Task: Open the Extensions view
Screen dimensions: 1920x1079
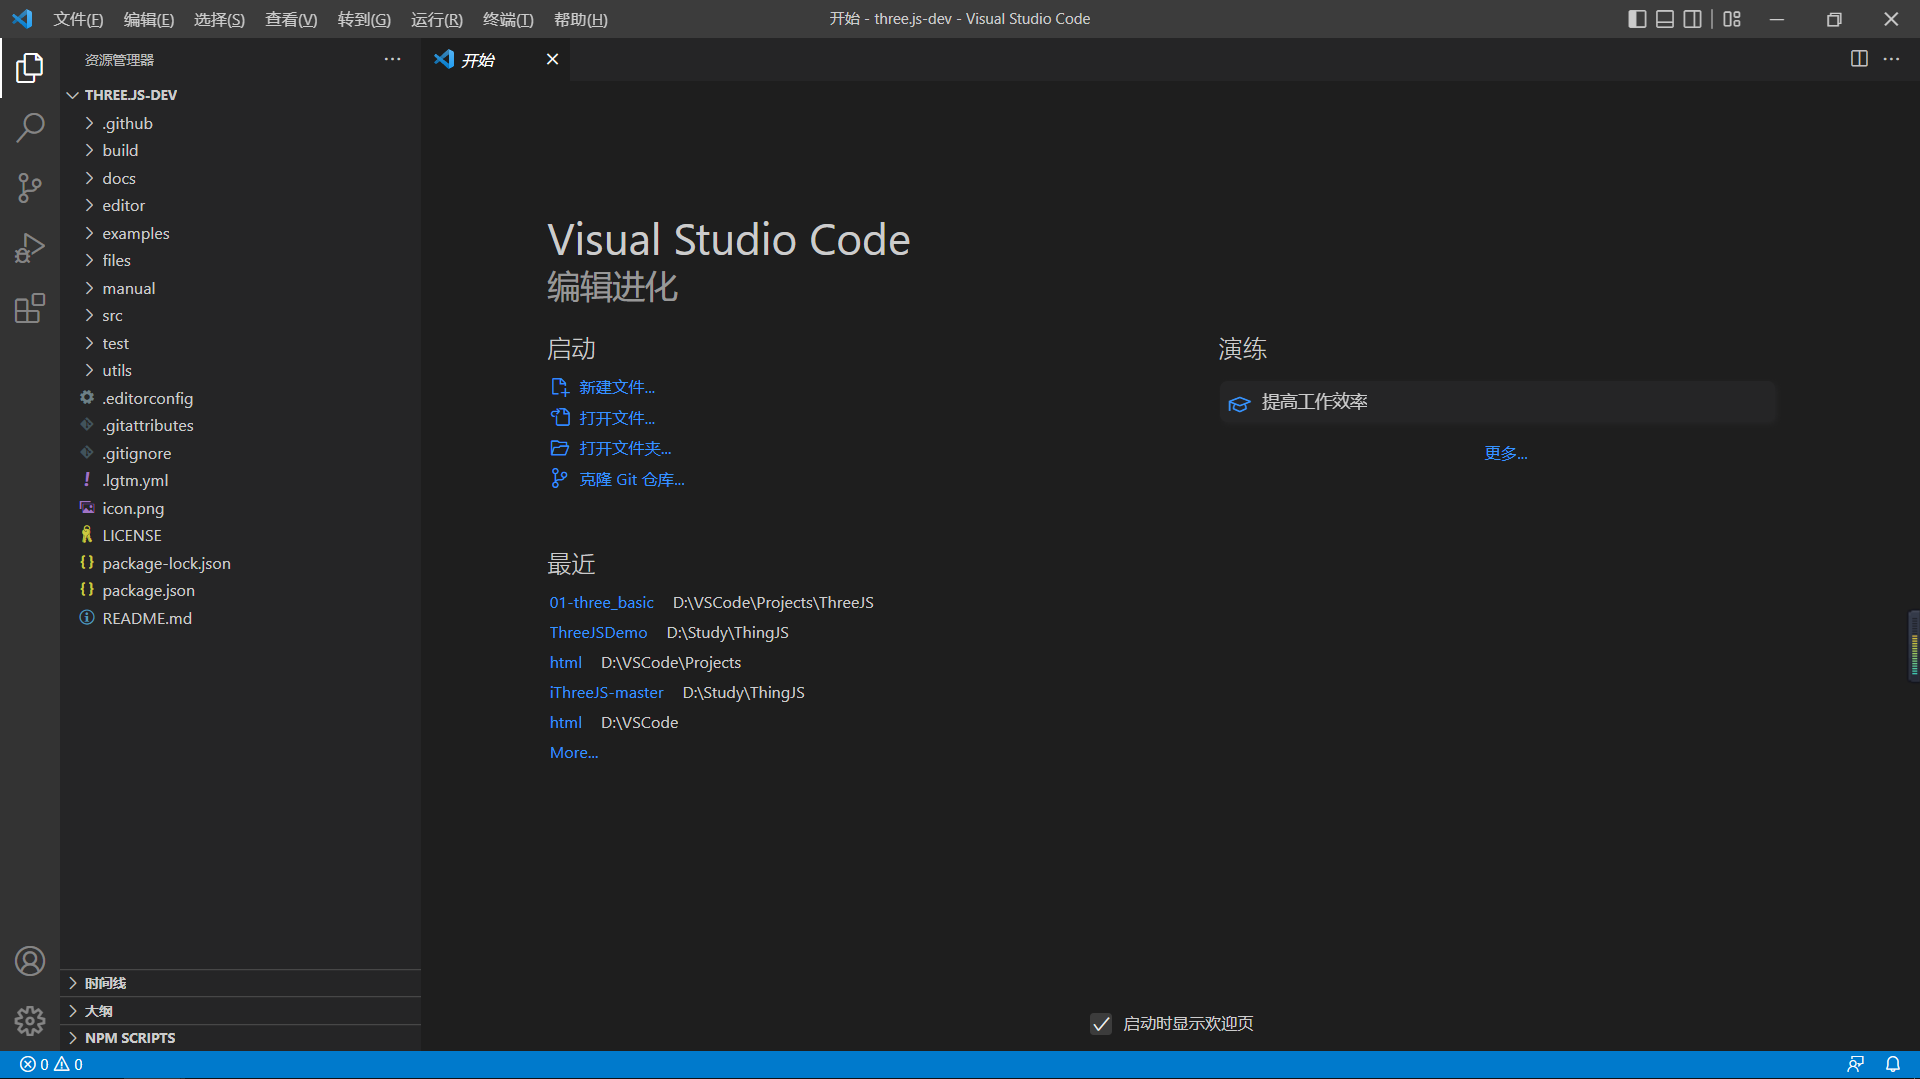Action: click(x=30, y=308)
